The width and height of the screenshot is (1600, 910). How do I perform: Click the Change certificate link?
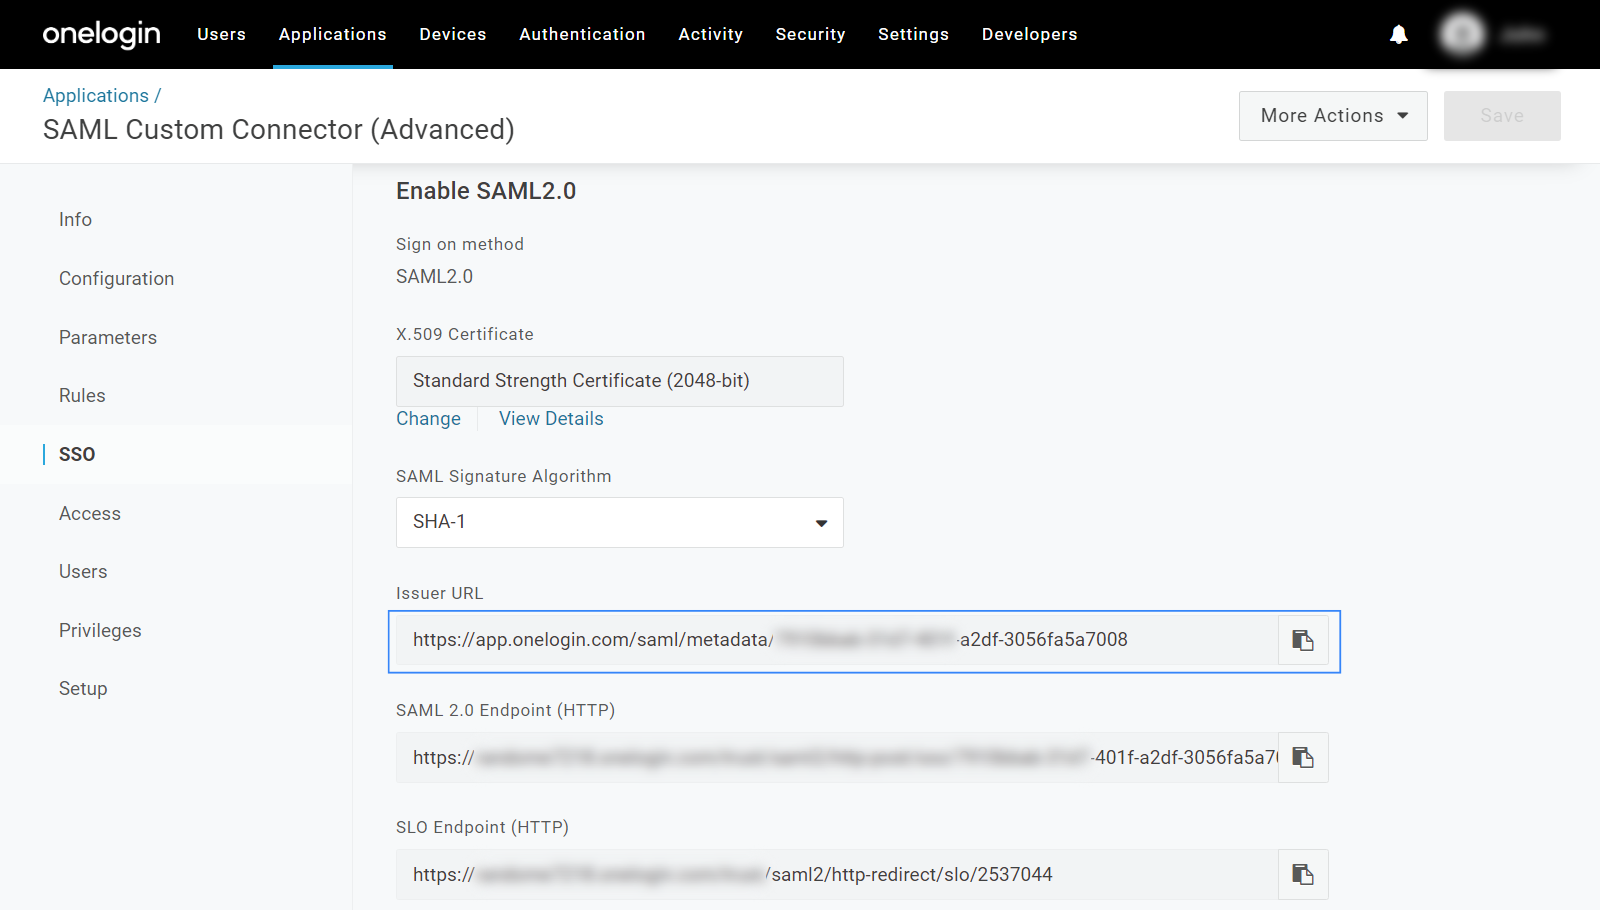tap(428, 419)
